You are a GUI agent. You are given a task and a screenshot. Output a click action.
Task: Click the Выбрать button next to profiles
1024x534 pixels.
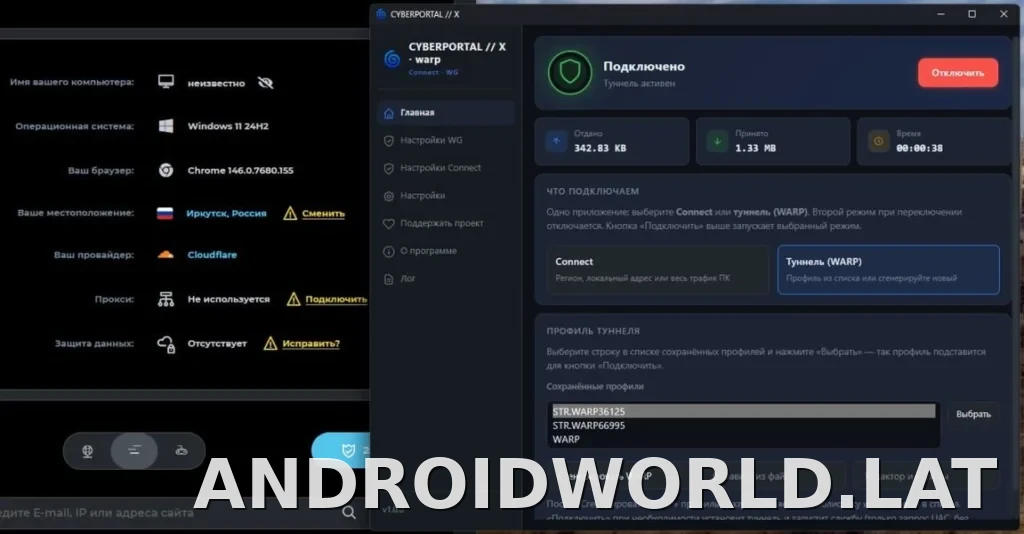tap(972, 414)
